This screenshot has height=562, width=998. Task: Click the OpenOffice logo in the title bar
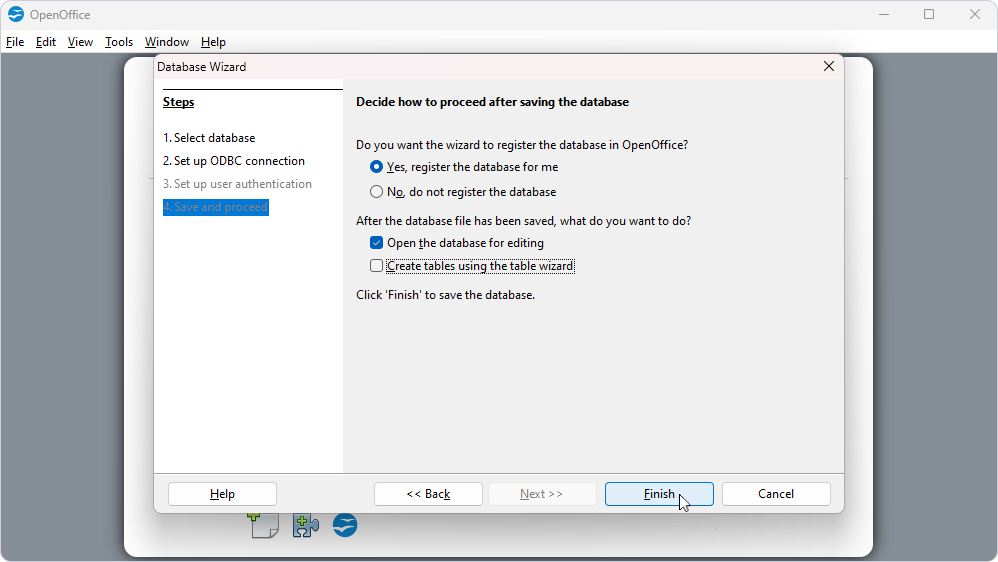(16, 14)
